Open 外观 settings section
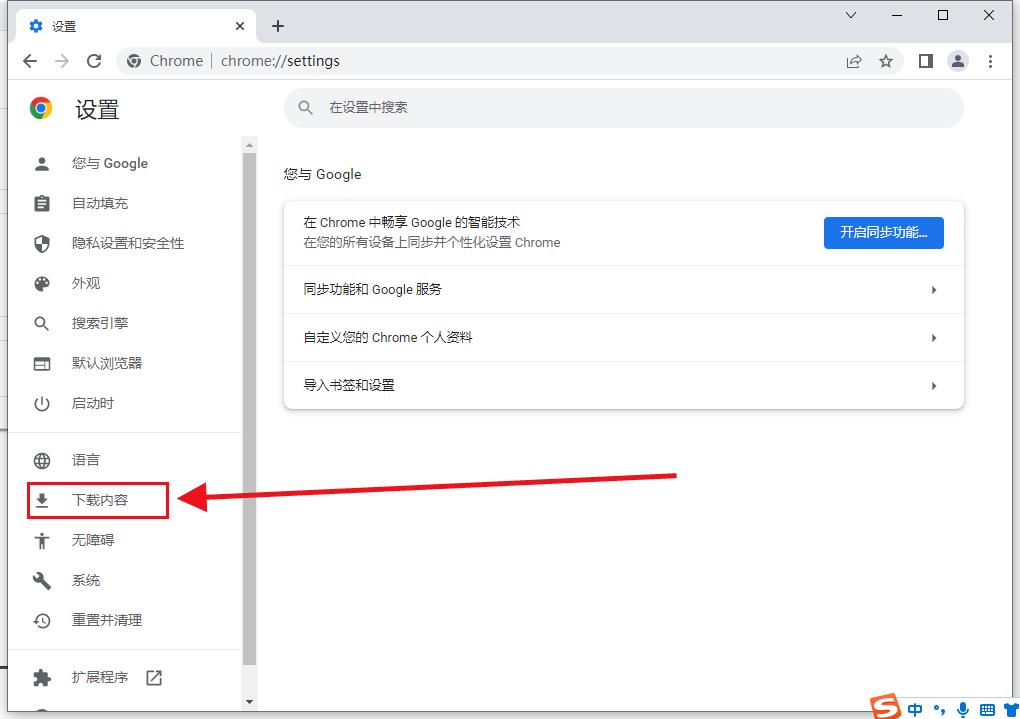Image resolution: width=1020 pixels, height=719 pixels. pyautogui.click(x=86, y=283)
